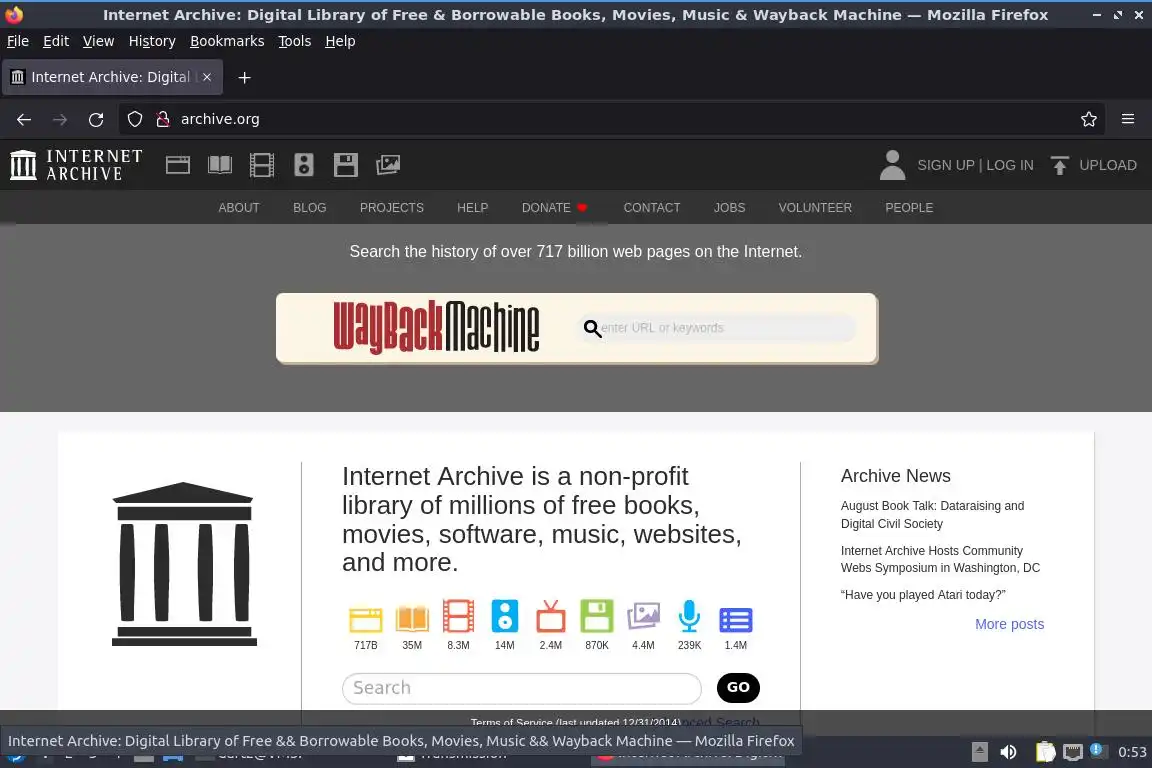The height and width of the screenshot is (768, 1152).
Task: Open the Bookmarks menu
Action: (227, 41)
